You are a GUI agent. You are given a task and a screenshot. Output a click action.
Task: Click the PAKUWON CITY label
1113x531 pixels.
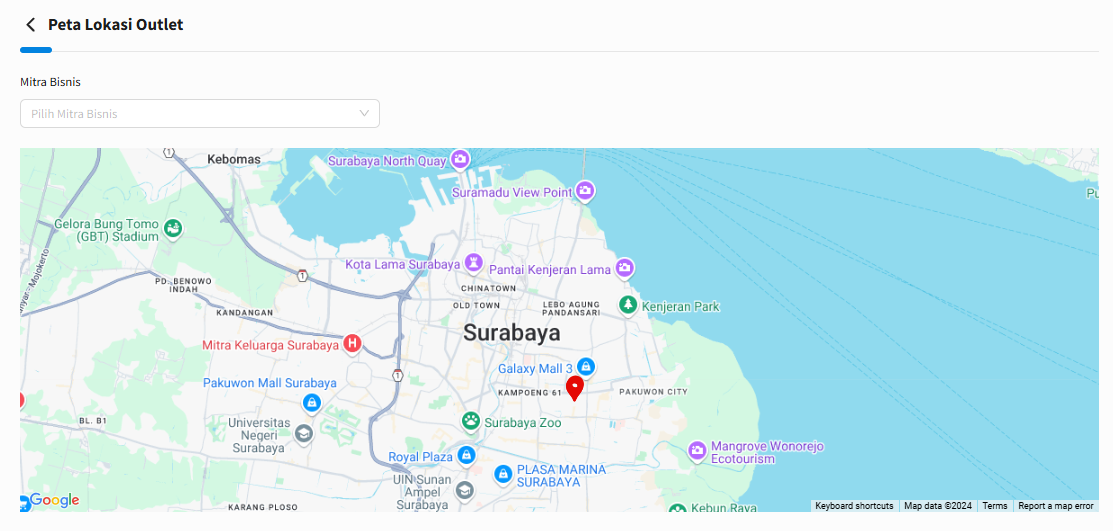653,392
